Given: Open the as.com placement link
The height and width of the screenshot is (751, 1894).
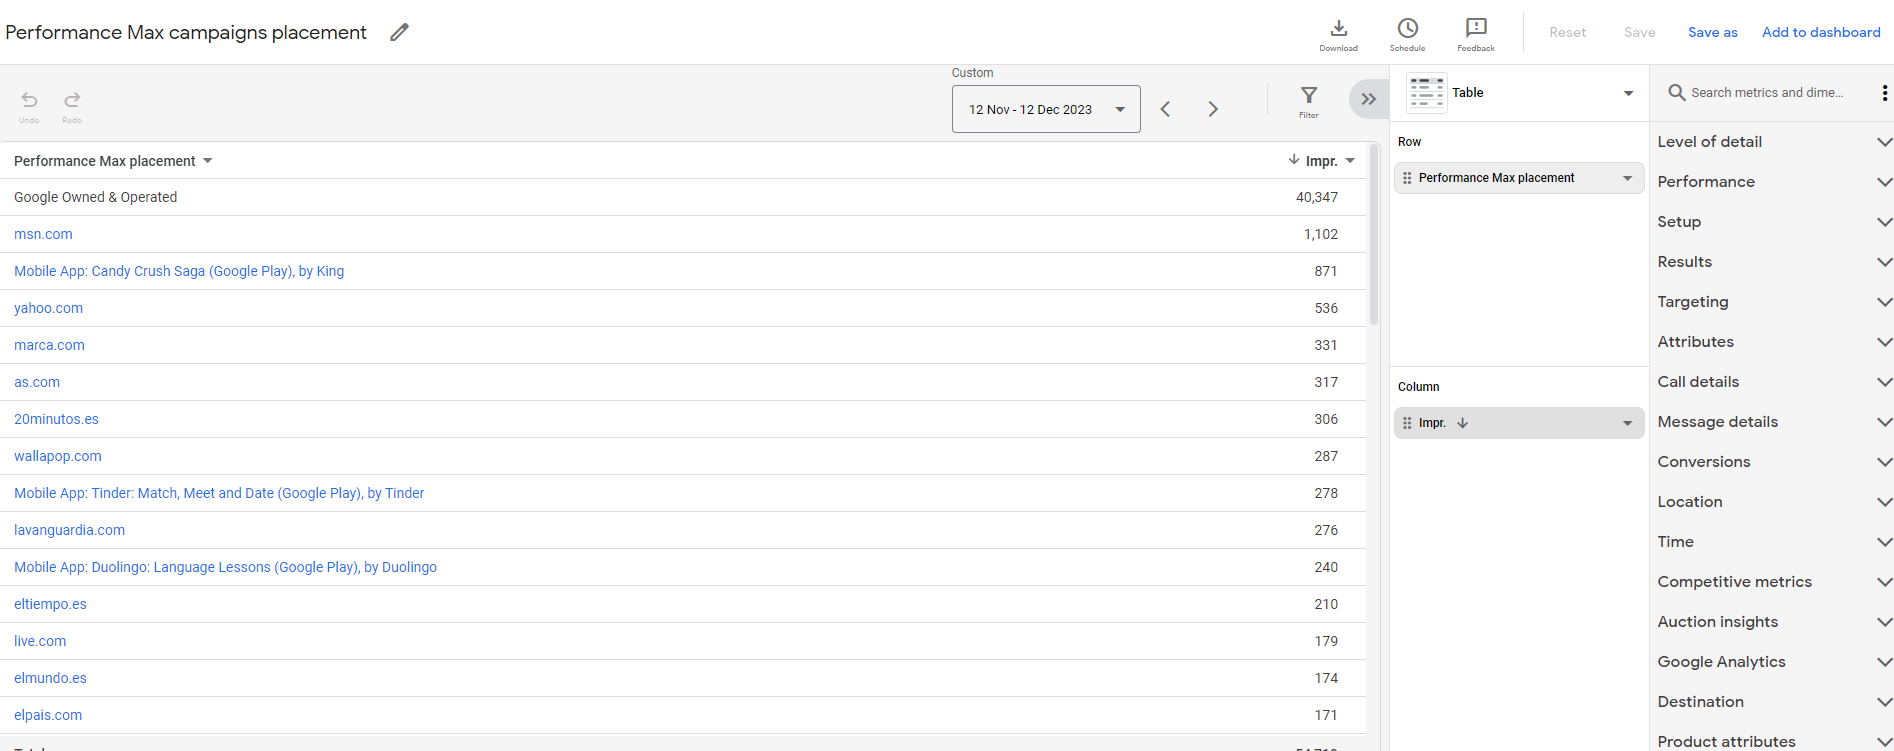Looking at the screenshot, I should click(37, 382).
